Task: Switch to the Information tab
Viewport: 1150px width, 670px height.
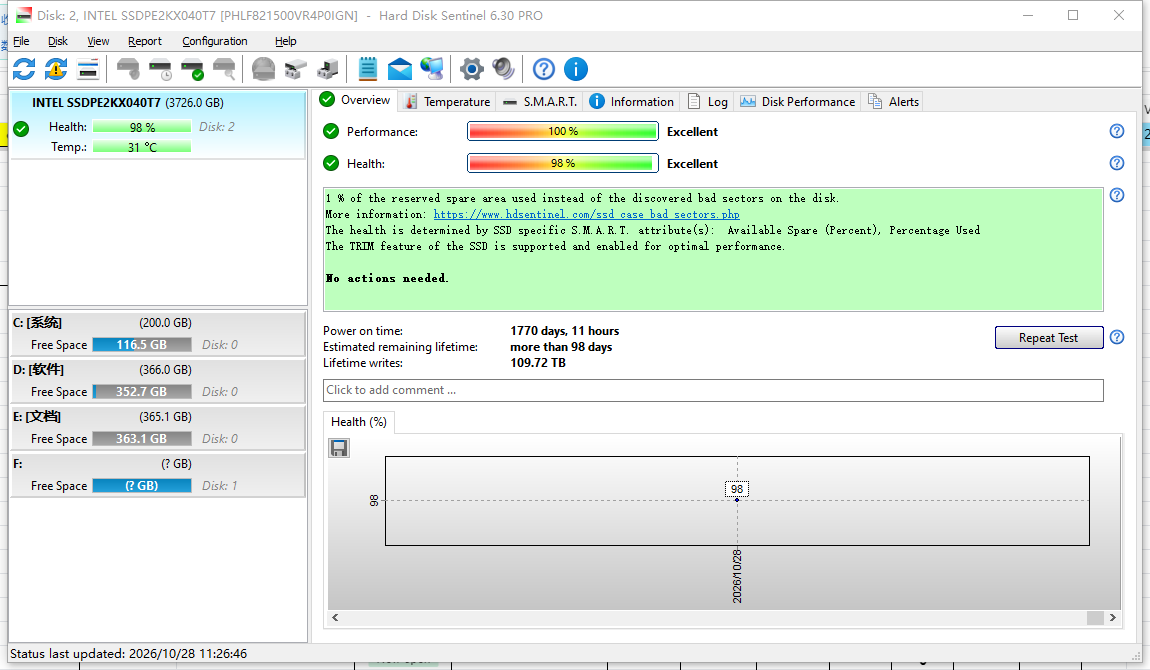Action: coord(631,102)
